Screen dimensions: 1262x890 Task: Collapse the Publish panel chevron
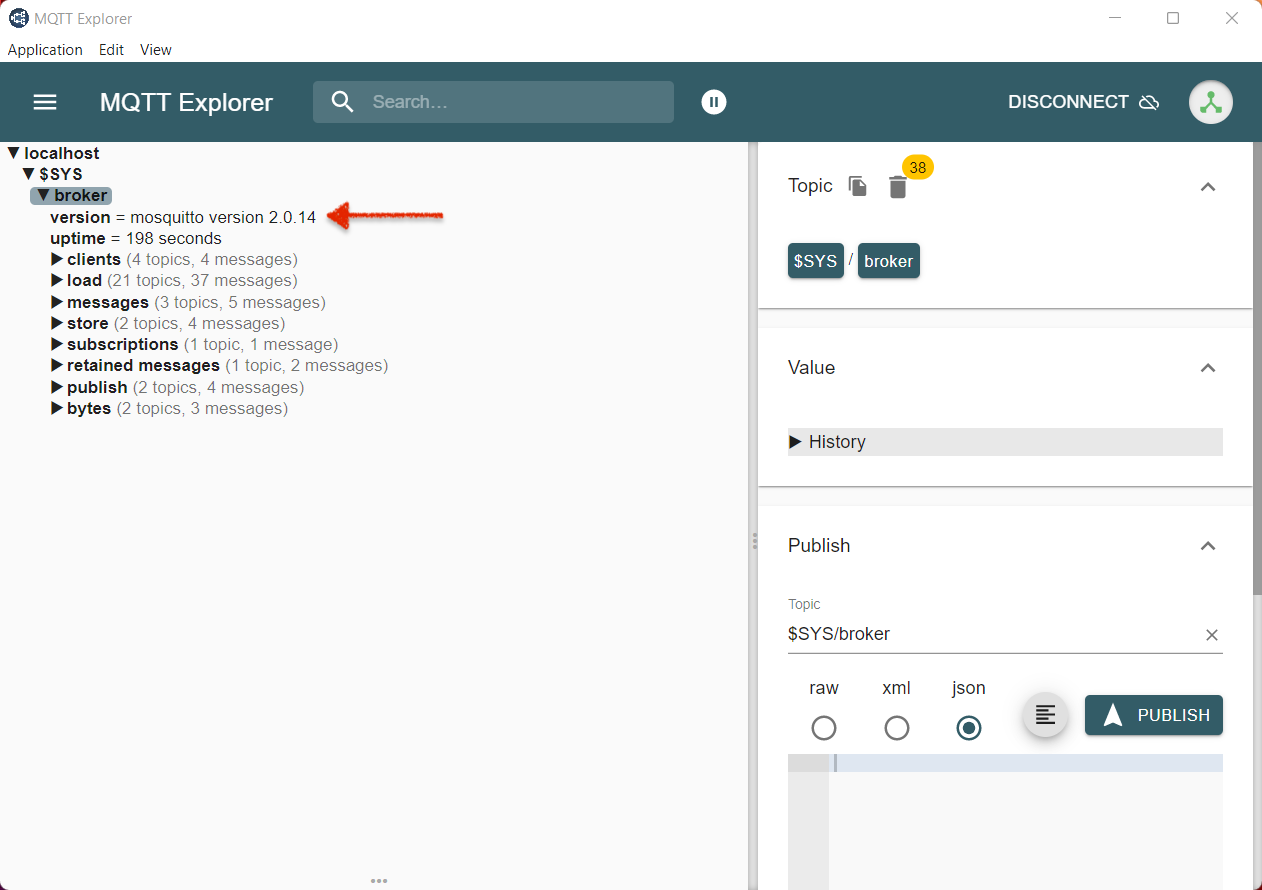click(1208, 546)
